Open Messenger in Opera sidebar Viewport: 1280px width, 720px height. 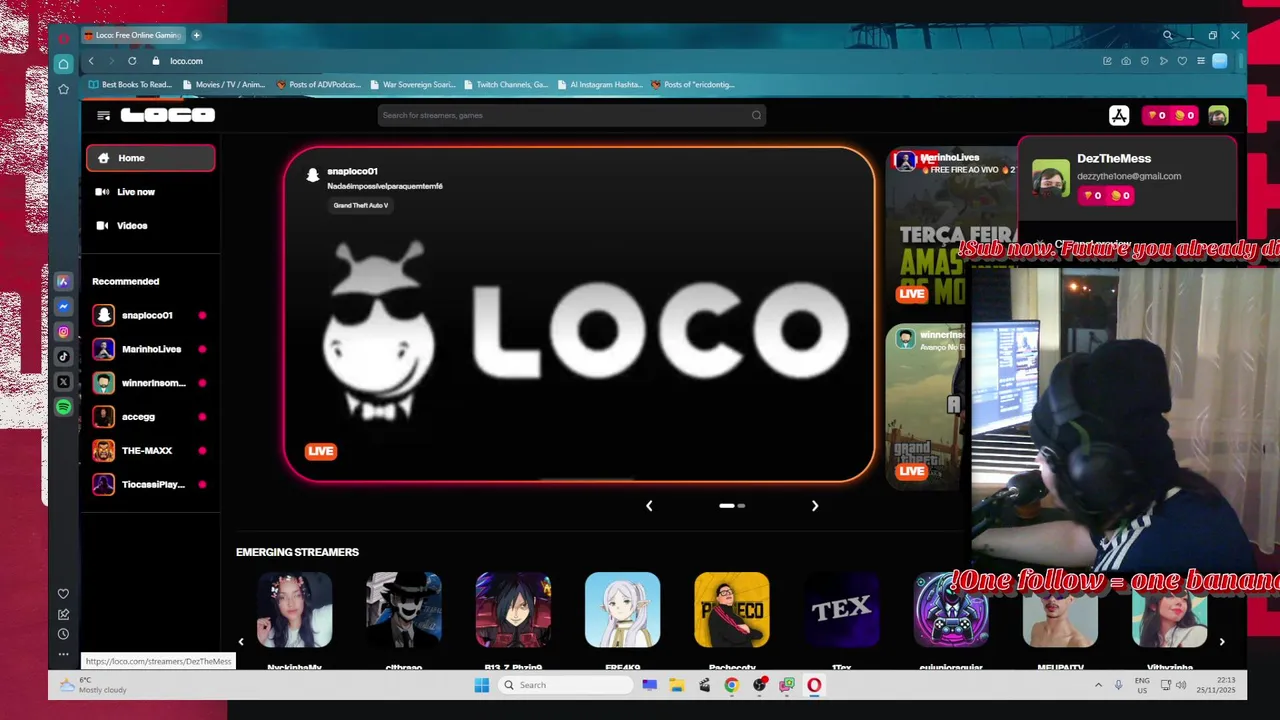[63, 307]
